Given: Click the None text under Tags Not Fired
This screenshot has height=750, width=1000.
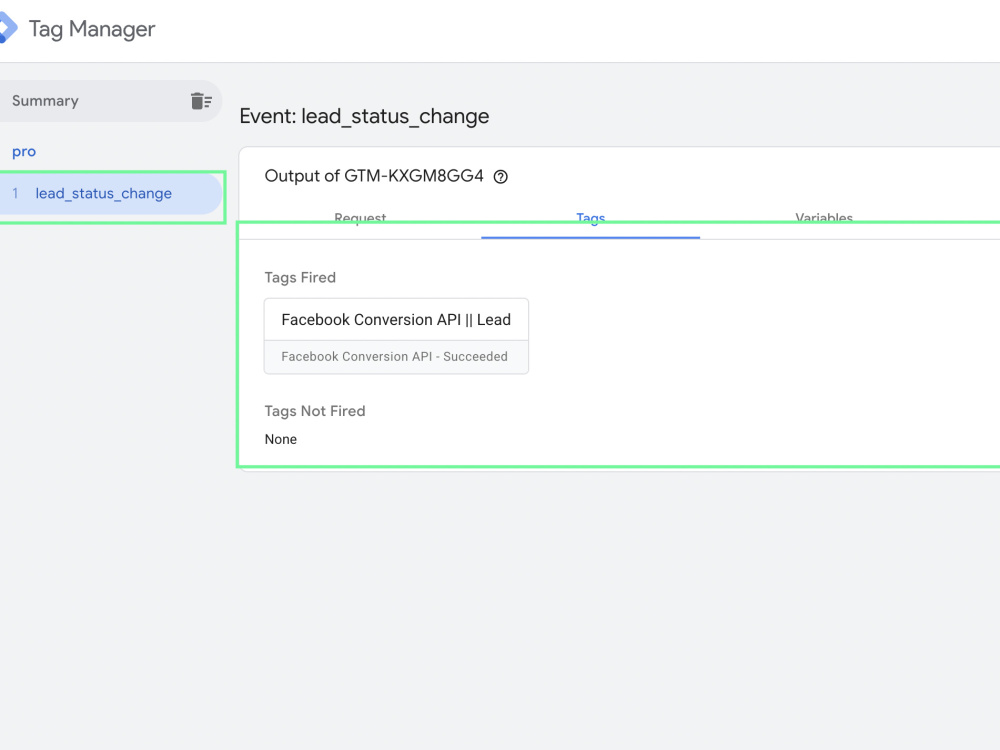Looking at the screenshot, I should click(281, 439).
